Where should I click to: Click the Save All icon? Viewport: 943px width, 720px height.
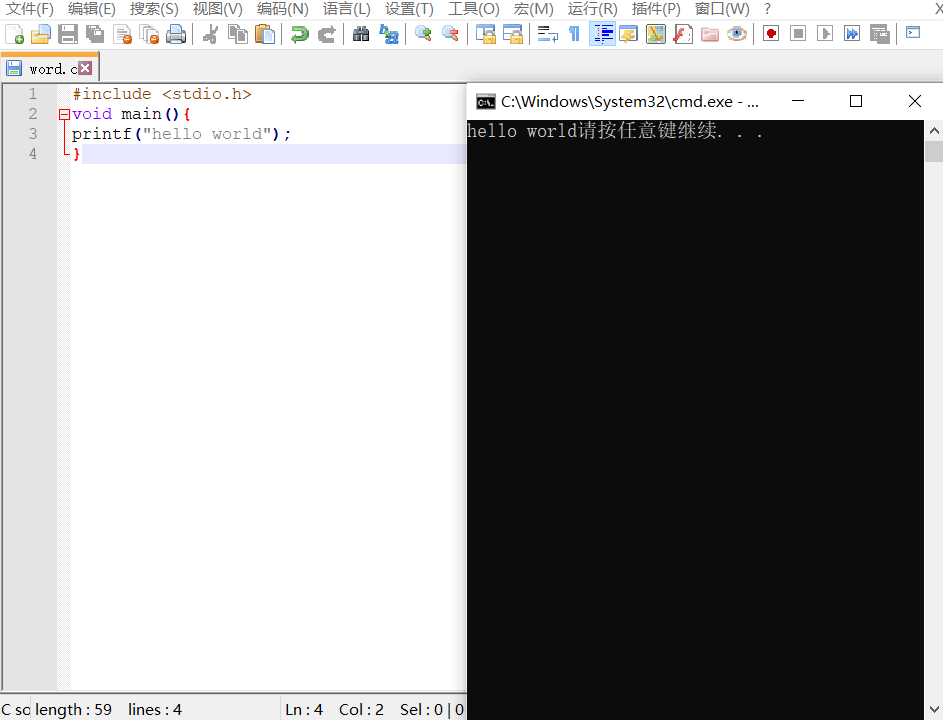point(95,34)
